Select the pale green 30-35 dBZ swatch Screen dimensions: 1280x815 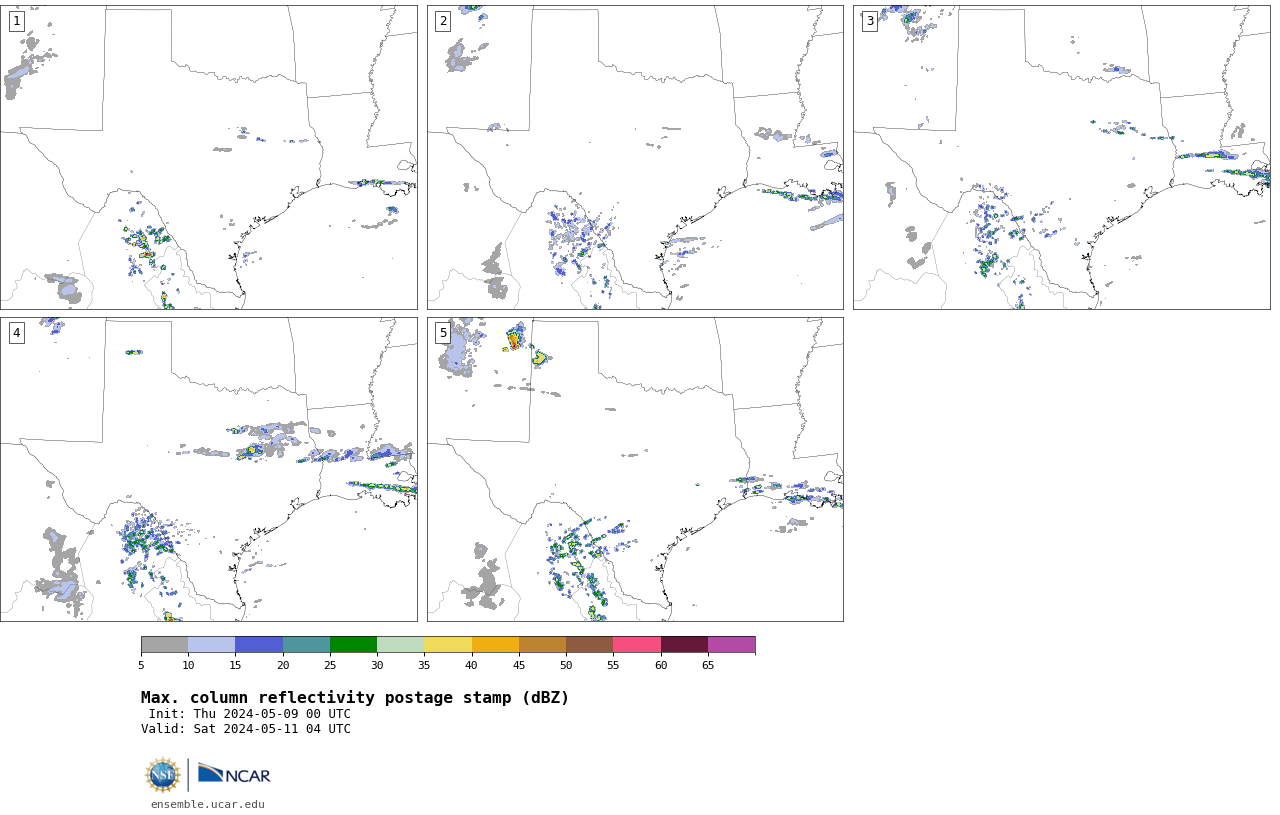(x=400, y=644)
